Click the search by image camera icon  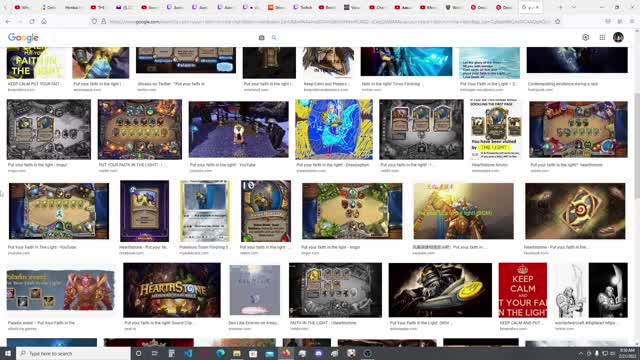[261, 38]
